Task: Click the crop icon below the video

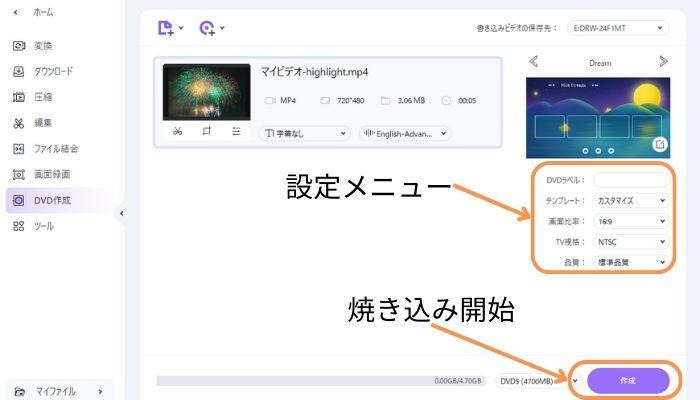Action: 206,132
